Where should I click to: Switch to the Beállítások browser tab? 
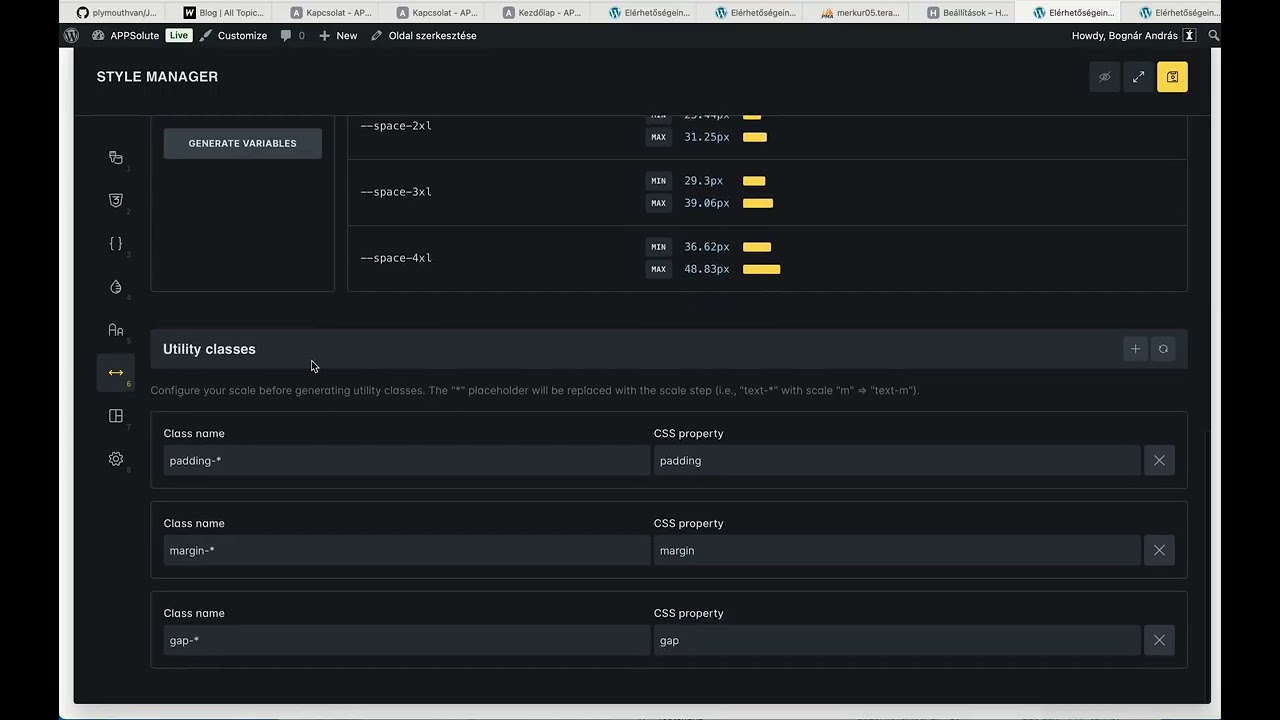(x=965, y=12)
